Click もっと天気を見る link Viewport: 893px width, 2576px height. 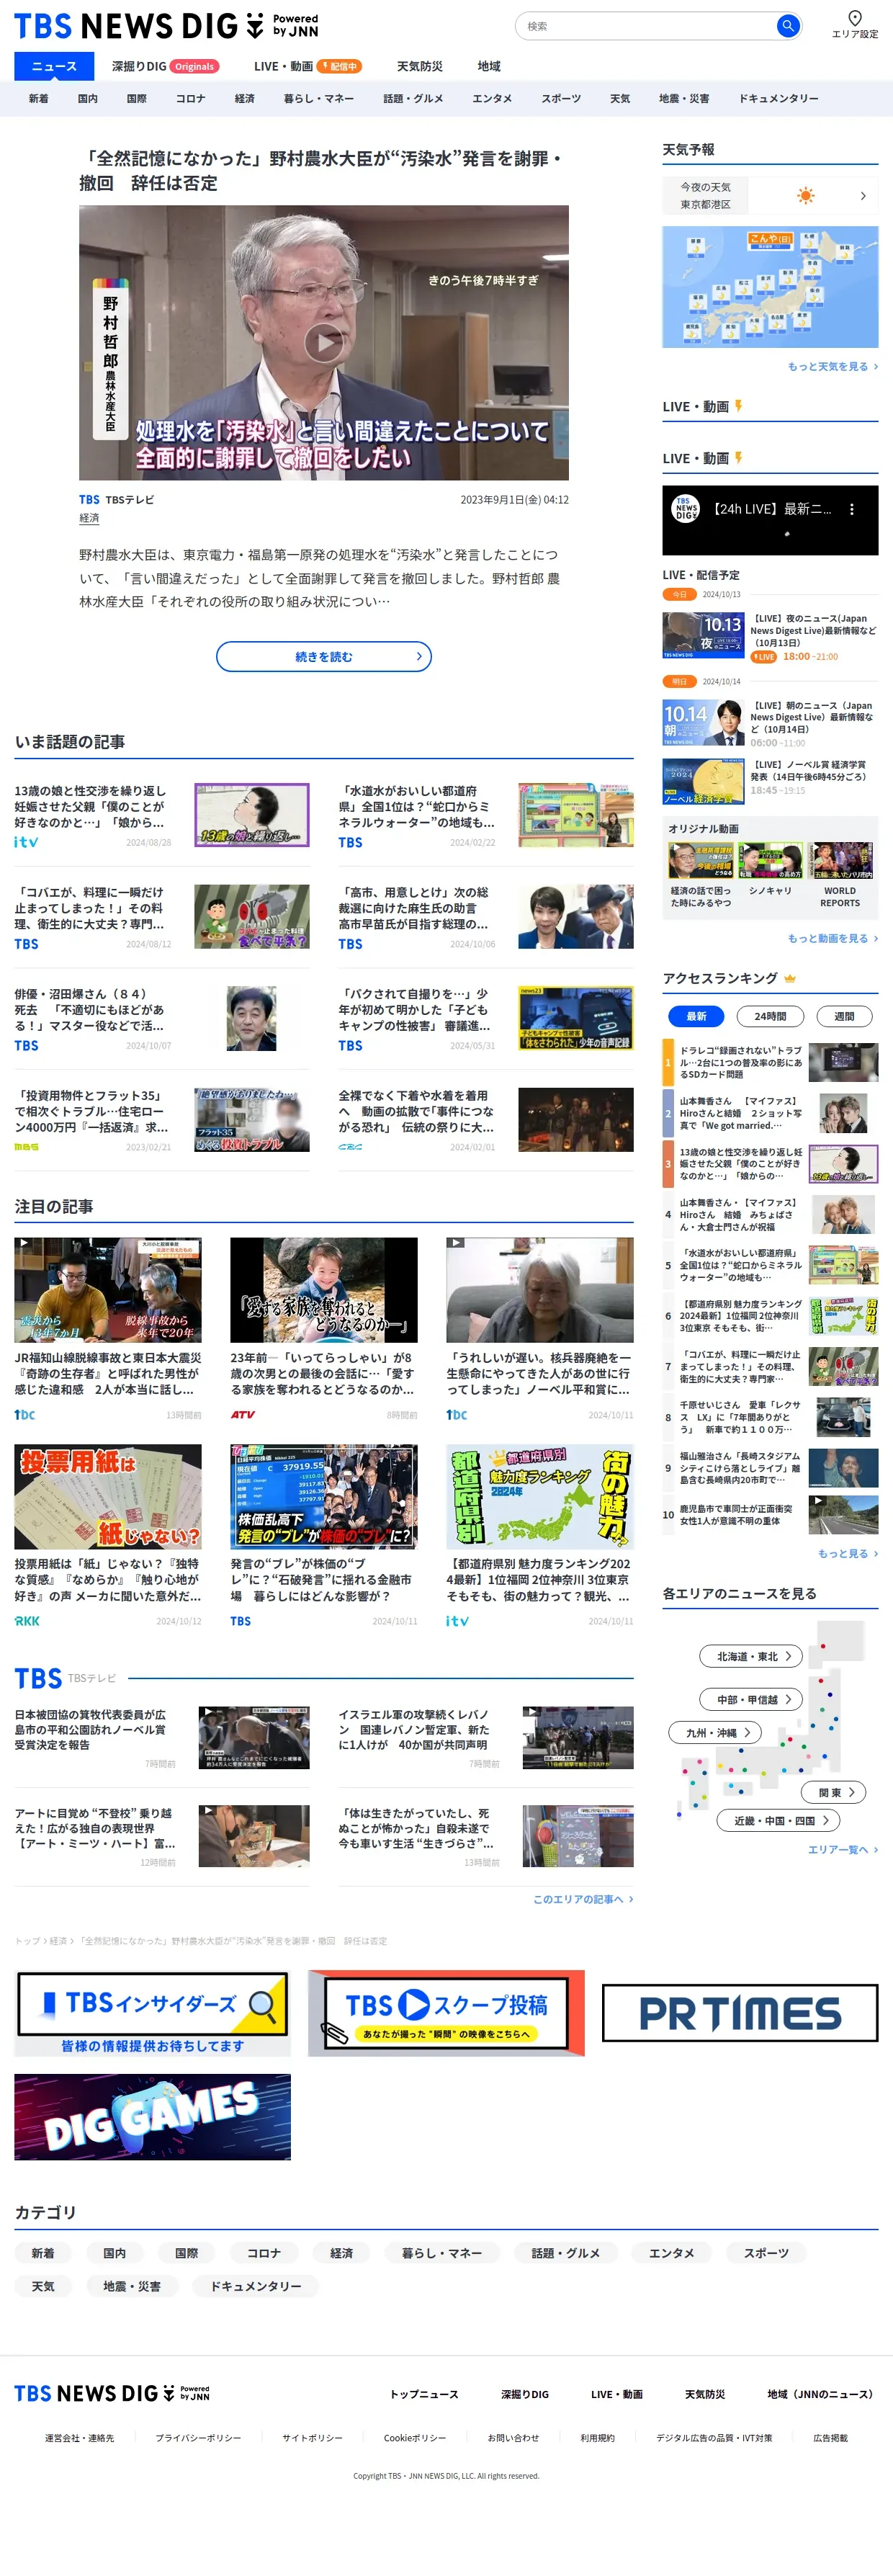coord(832,366)
